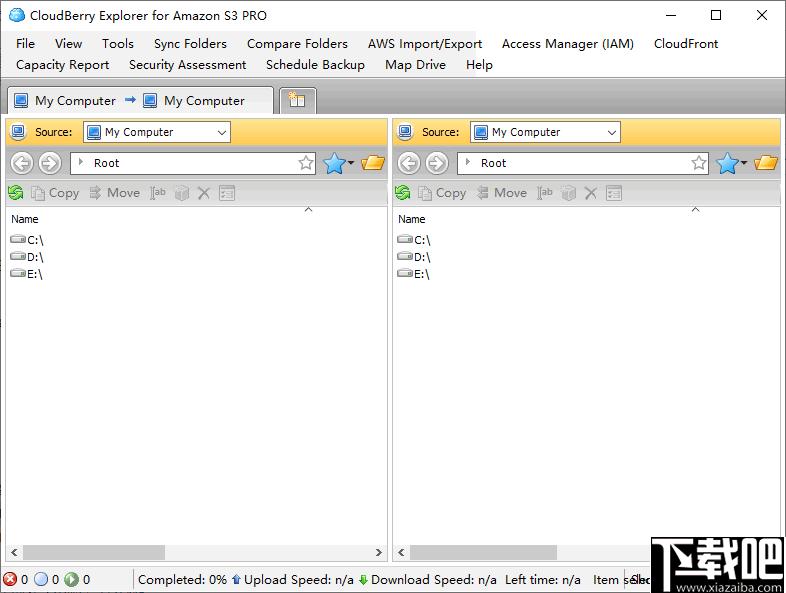
Task: Open Access Manager (IAM) menu
Action: pyautogui.click(x=568, y=44)
